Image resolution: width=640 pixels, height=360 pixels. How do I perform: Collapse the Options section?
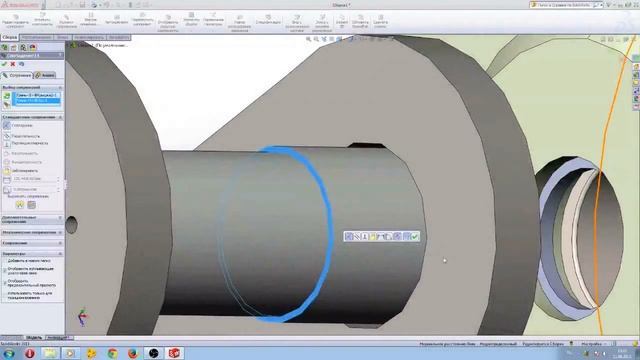point(60,253)
